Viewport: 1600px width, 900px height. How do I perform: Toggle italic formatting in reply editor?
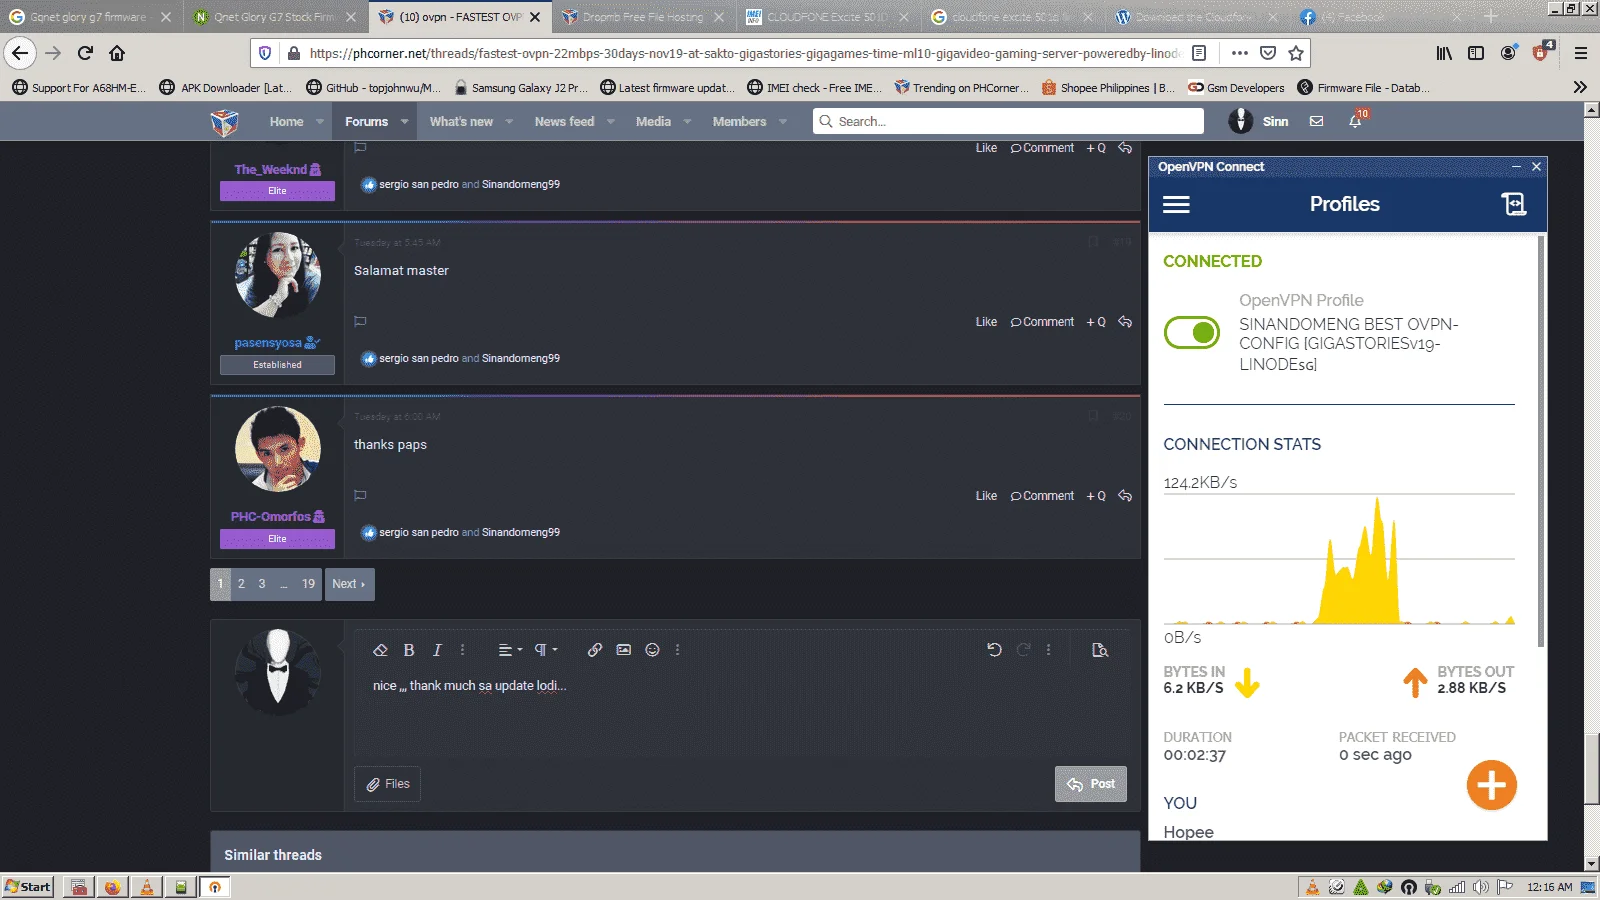437,650
